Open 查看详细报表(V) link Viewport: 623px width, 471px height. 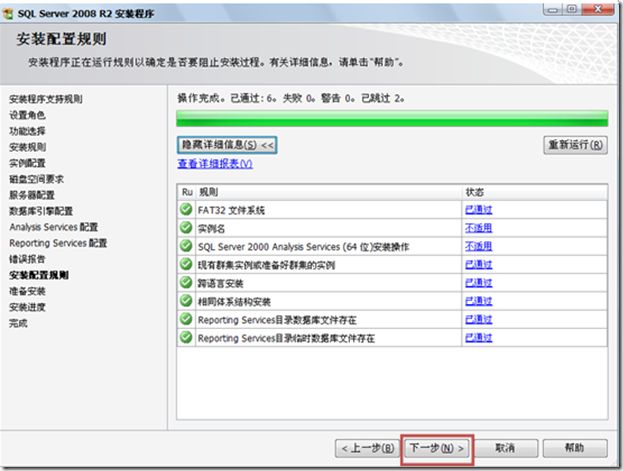point(215,164)
